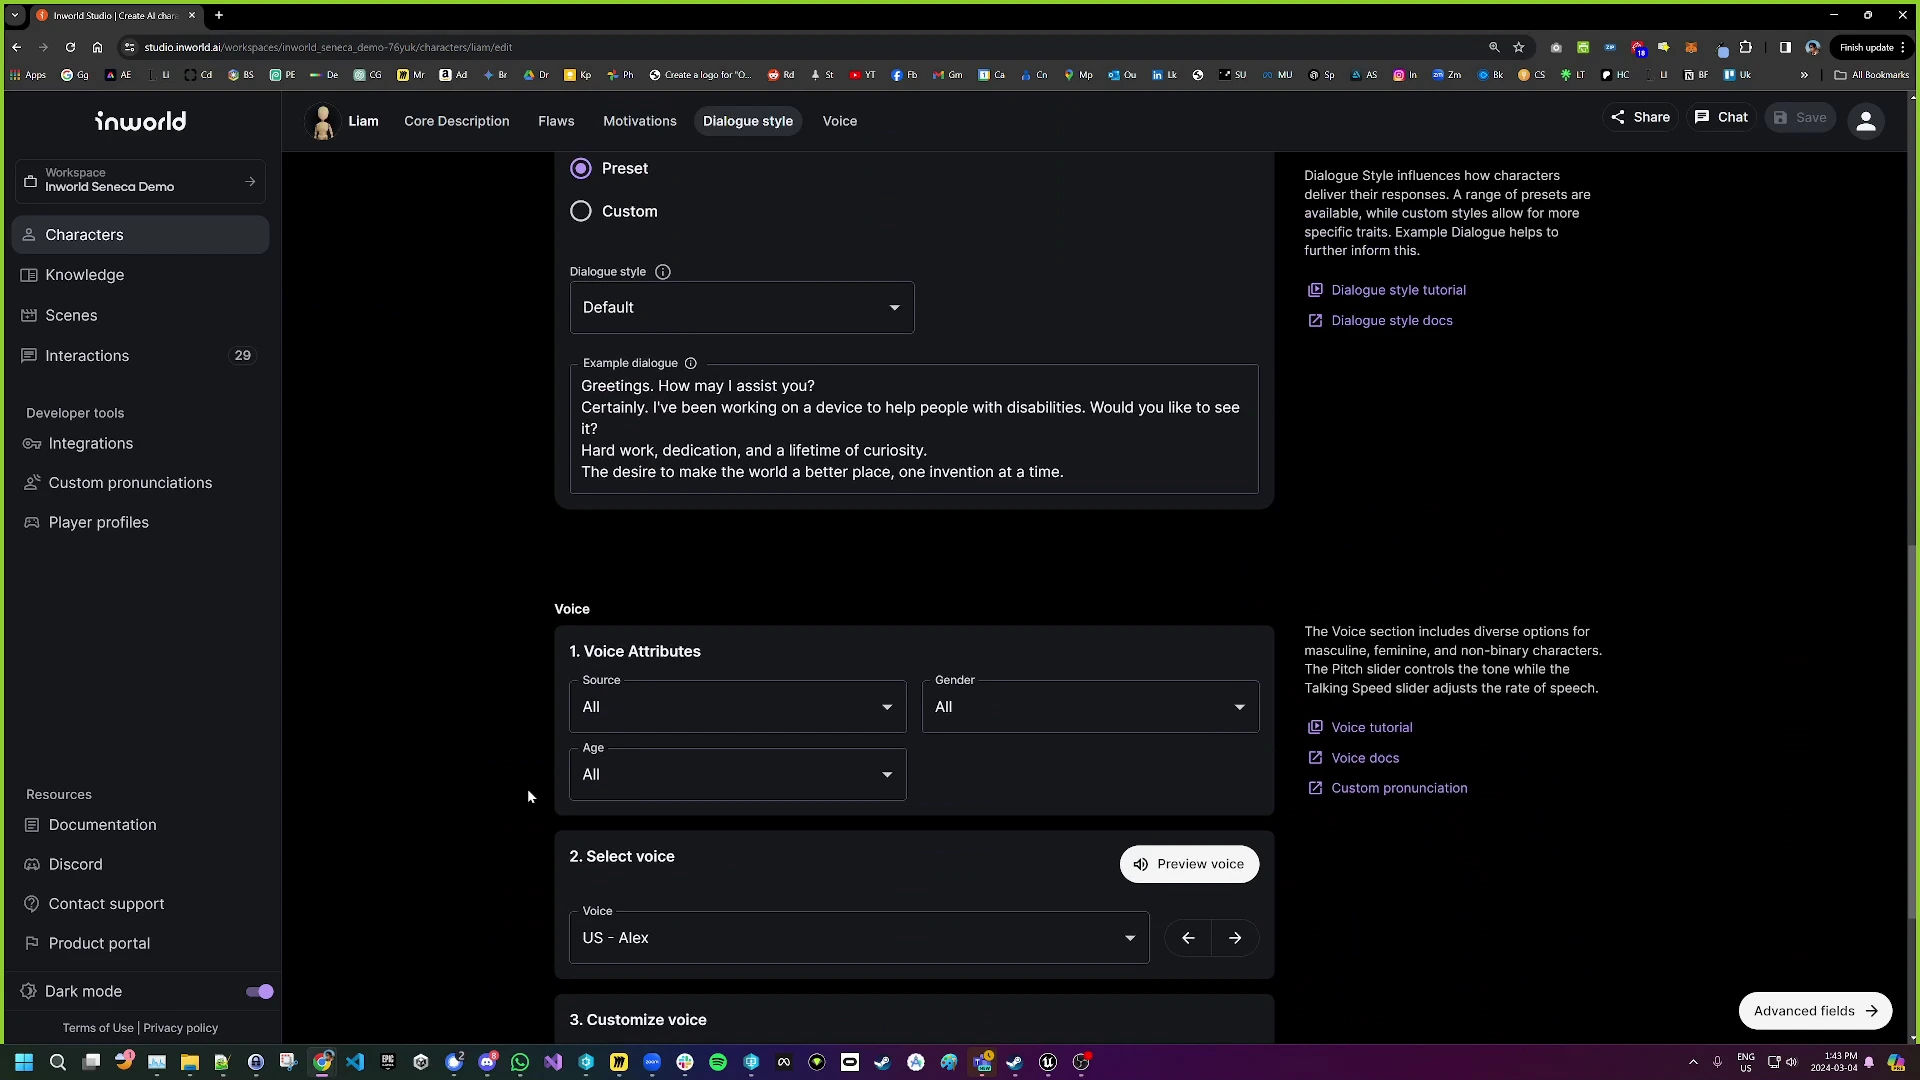Viewport: 1920px width, 1080px height.
Task: Click the Share button
Action: (1640, 118)
